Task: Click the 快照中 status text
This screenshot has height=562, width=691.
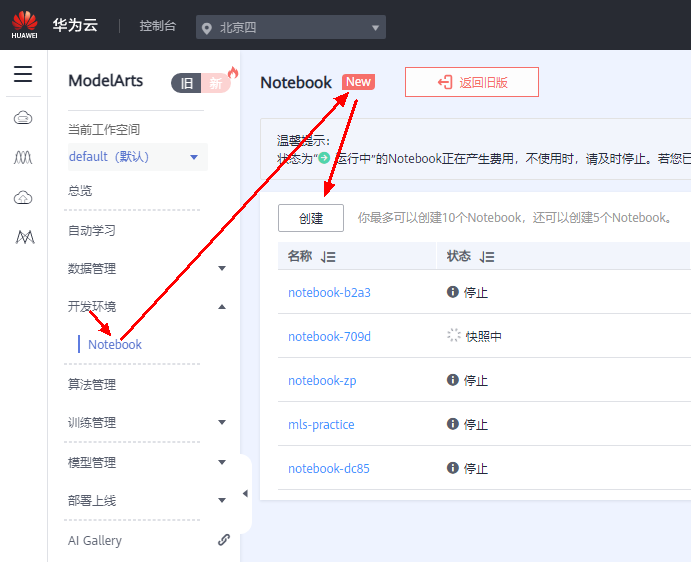Action: [483, 336]
